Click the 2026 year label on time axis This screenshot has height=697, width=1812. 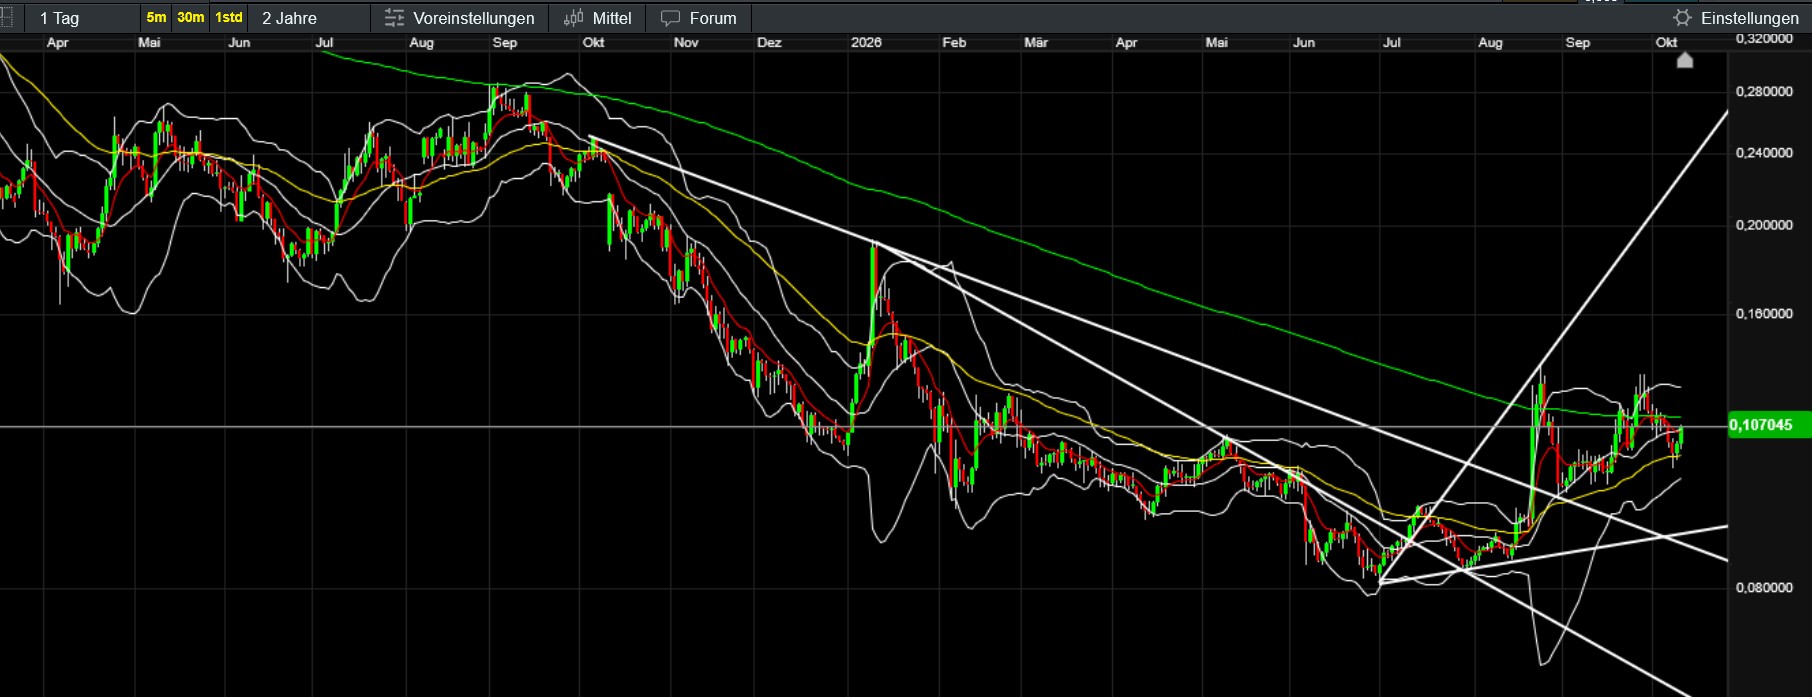pyautogui.click(x=866, y=43)
